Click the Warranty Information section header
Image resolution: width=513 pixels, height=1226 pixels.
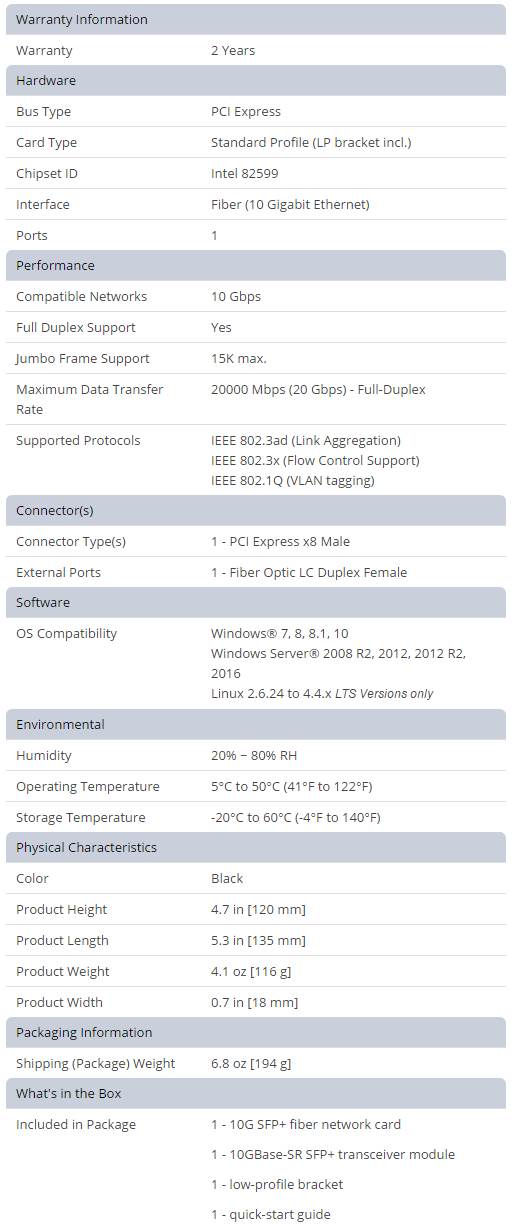(256, 19)
